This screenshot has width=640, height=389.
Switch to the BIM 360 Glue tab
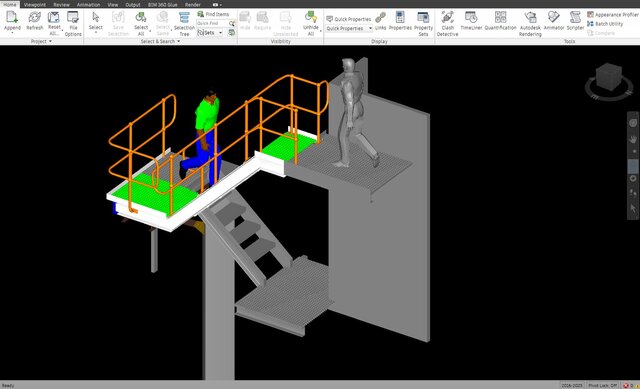coord(162,4)
